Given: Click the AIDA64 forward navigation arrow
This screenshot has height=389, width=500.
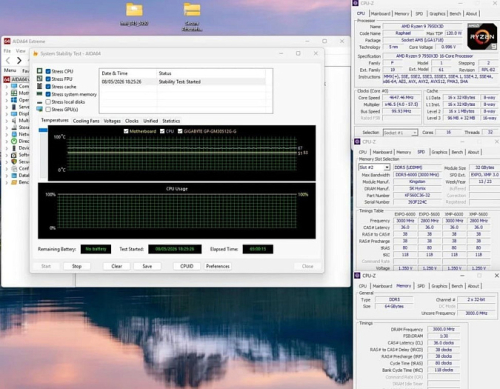Looking at the screenshot, I should (19, 60).
